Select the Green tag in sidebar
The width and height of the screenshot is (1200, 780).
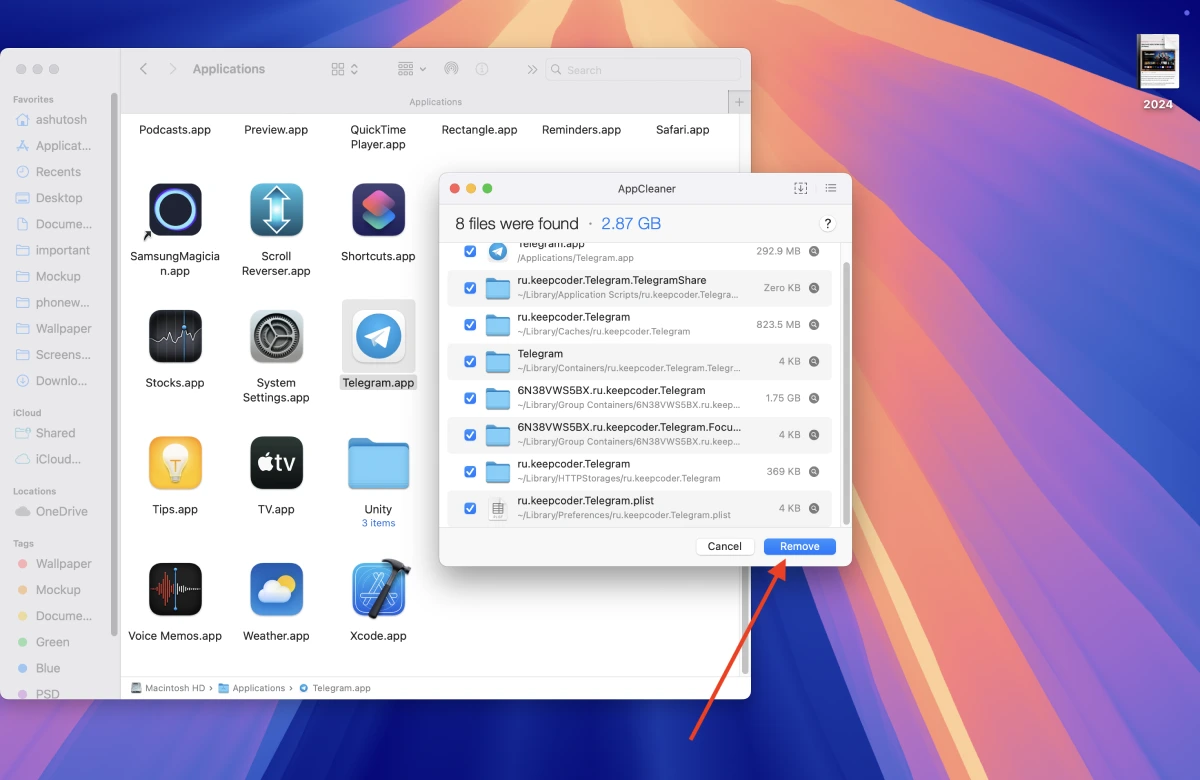click(54, 642)
